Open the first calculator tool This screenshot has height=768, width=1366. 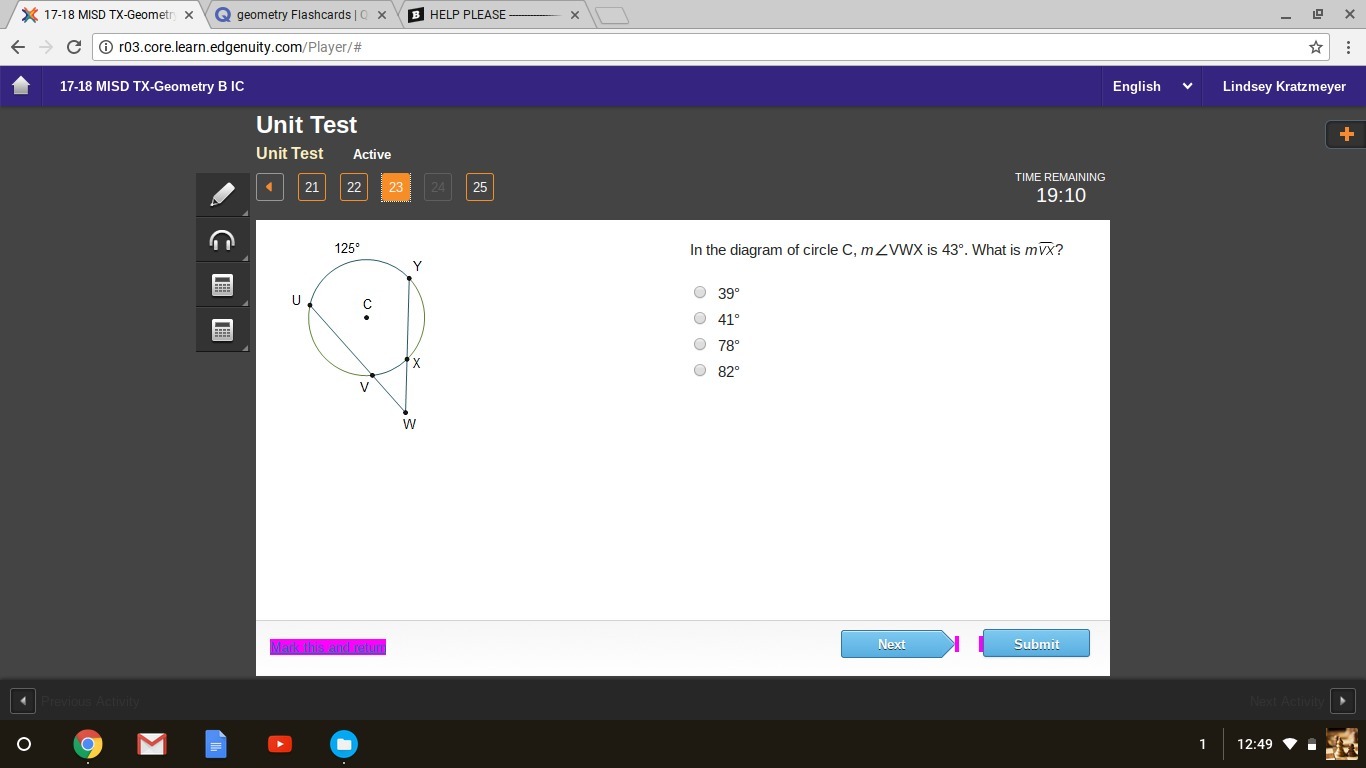(222, 285)
